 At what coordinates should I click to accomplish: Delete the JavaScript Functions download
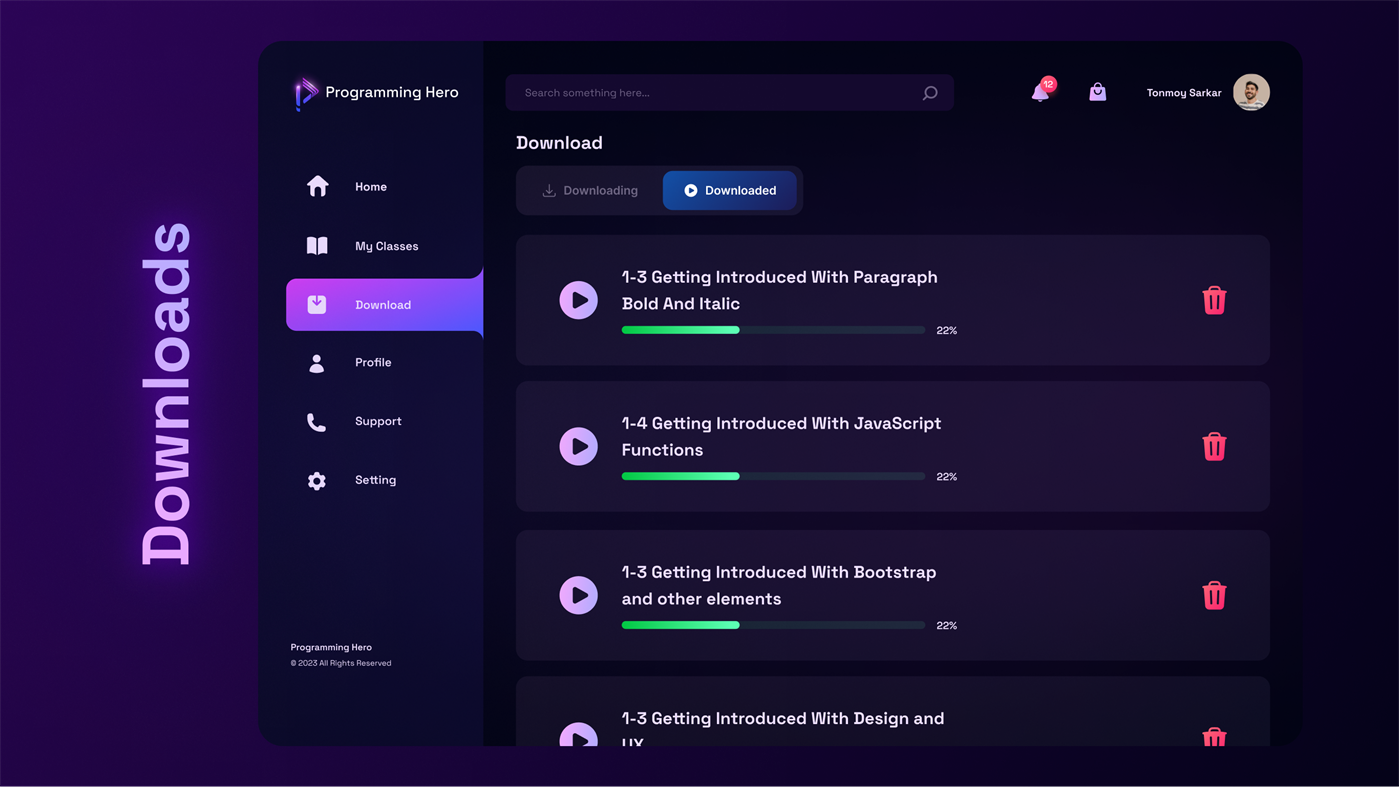point(1214,446)
